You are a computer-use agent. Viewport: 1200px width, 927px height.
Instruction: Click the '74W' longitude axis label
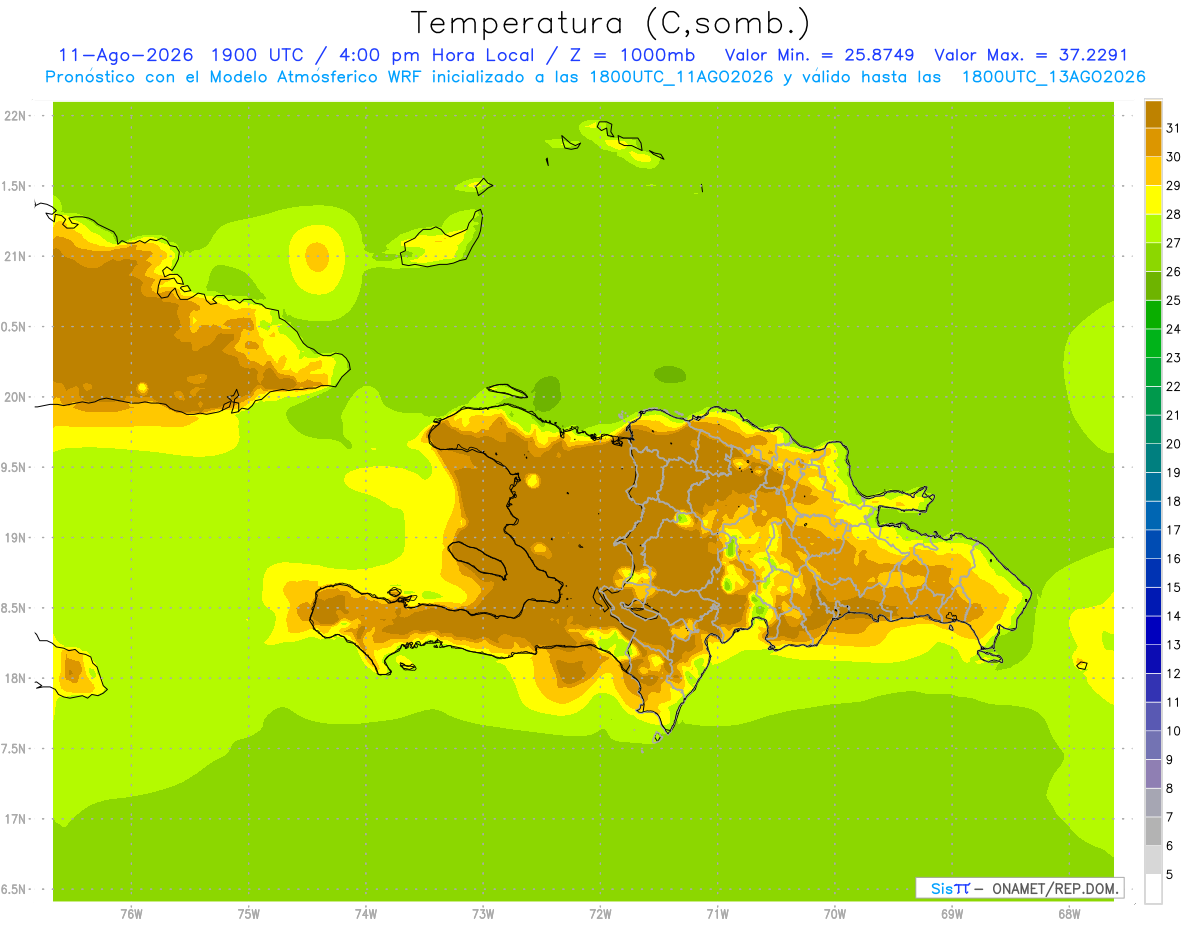pos(366,914)
